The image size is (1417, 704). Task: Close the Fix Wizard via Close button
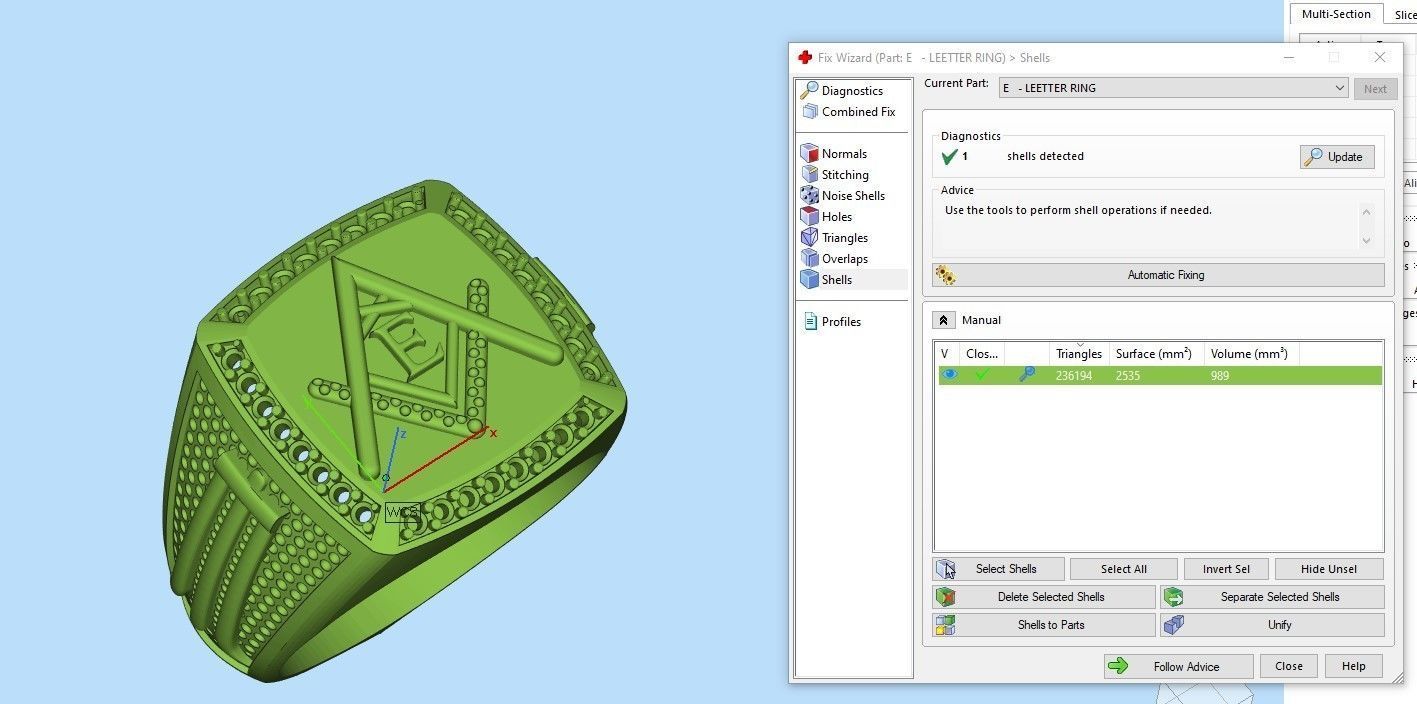pyautogui.click(x=1288, y=666)
